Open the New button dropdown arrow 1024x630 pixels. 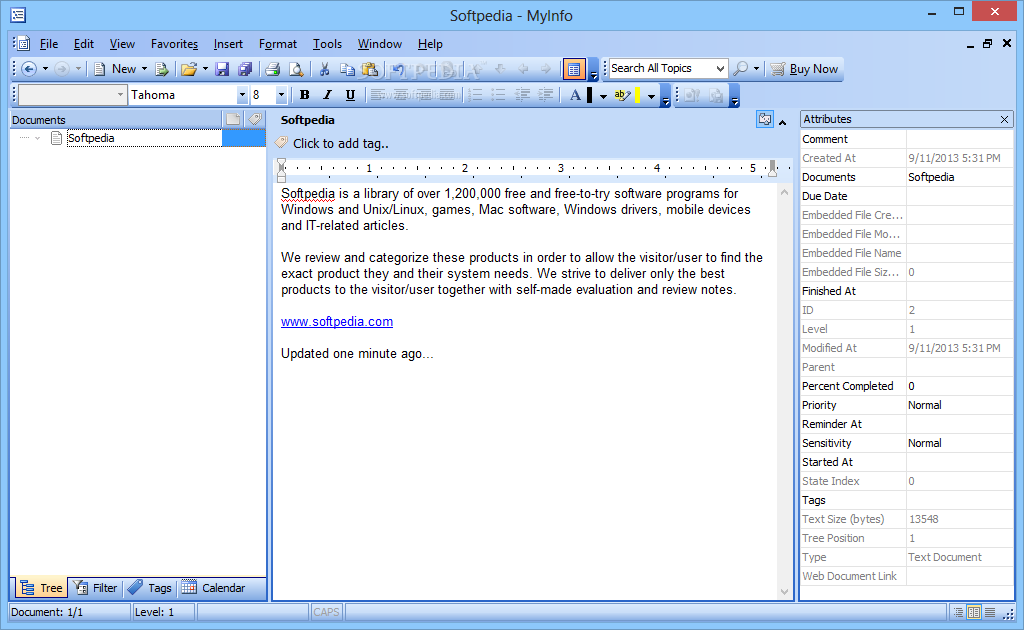144,69
